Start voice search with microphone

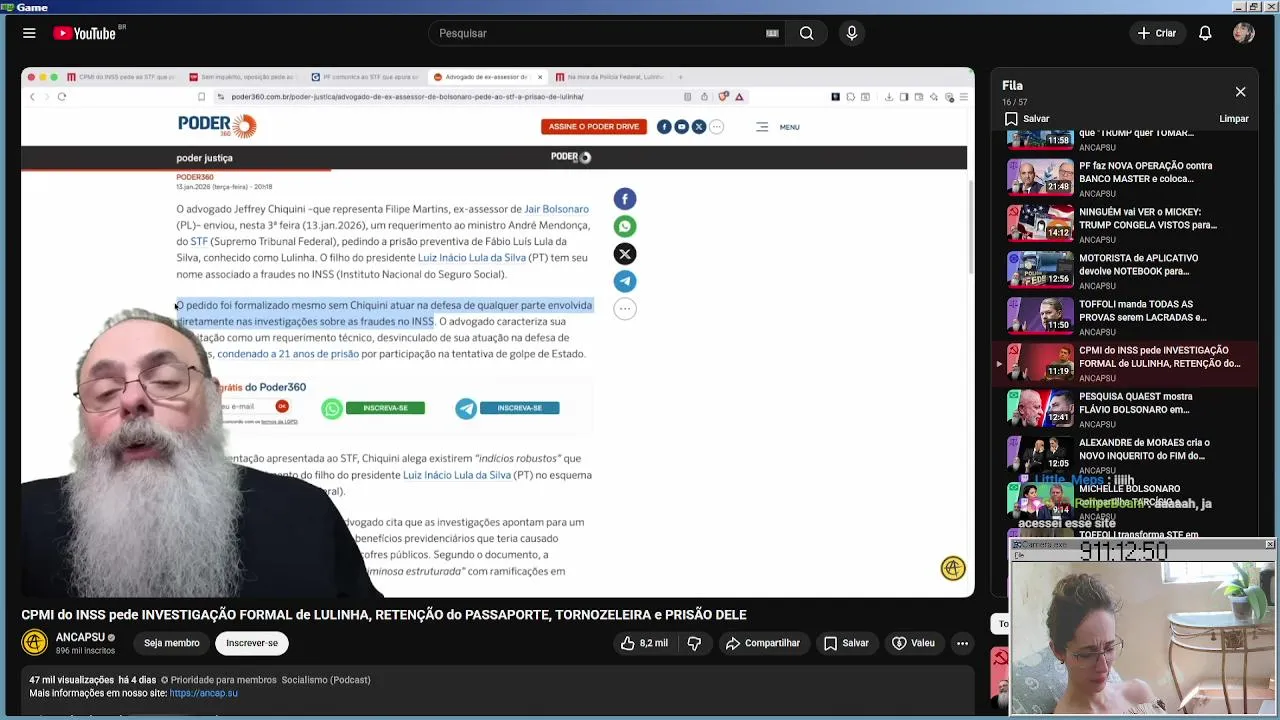(x=852, y=33)
